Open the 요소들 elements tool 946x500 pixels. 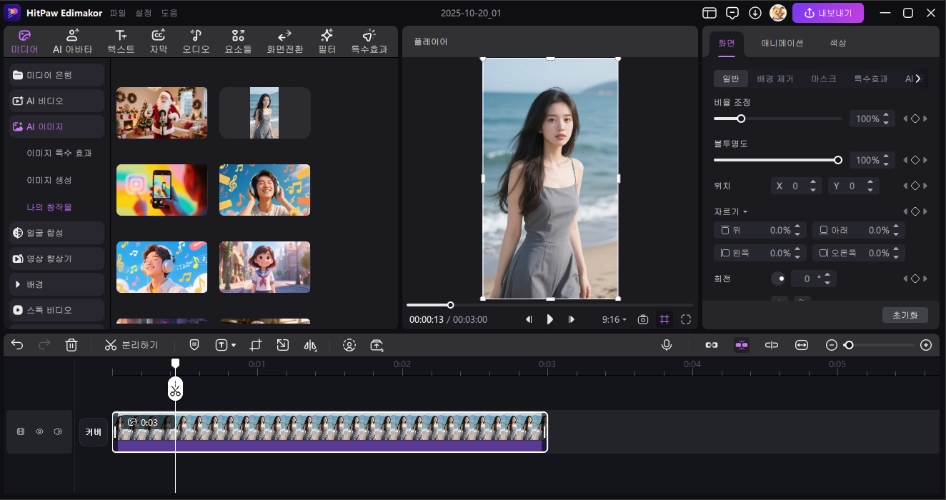coord(238,42)
